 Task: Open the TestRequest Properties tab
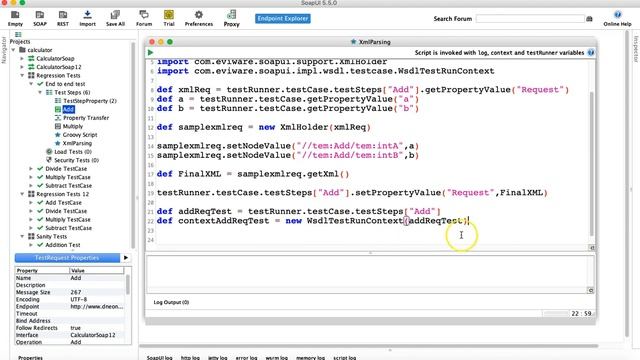pyautogui.click(x=67, y=258)
